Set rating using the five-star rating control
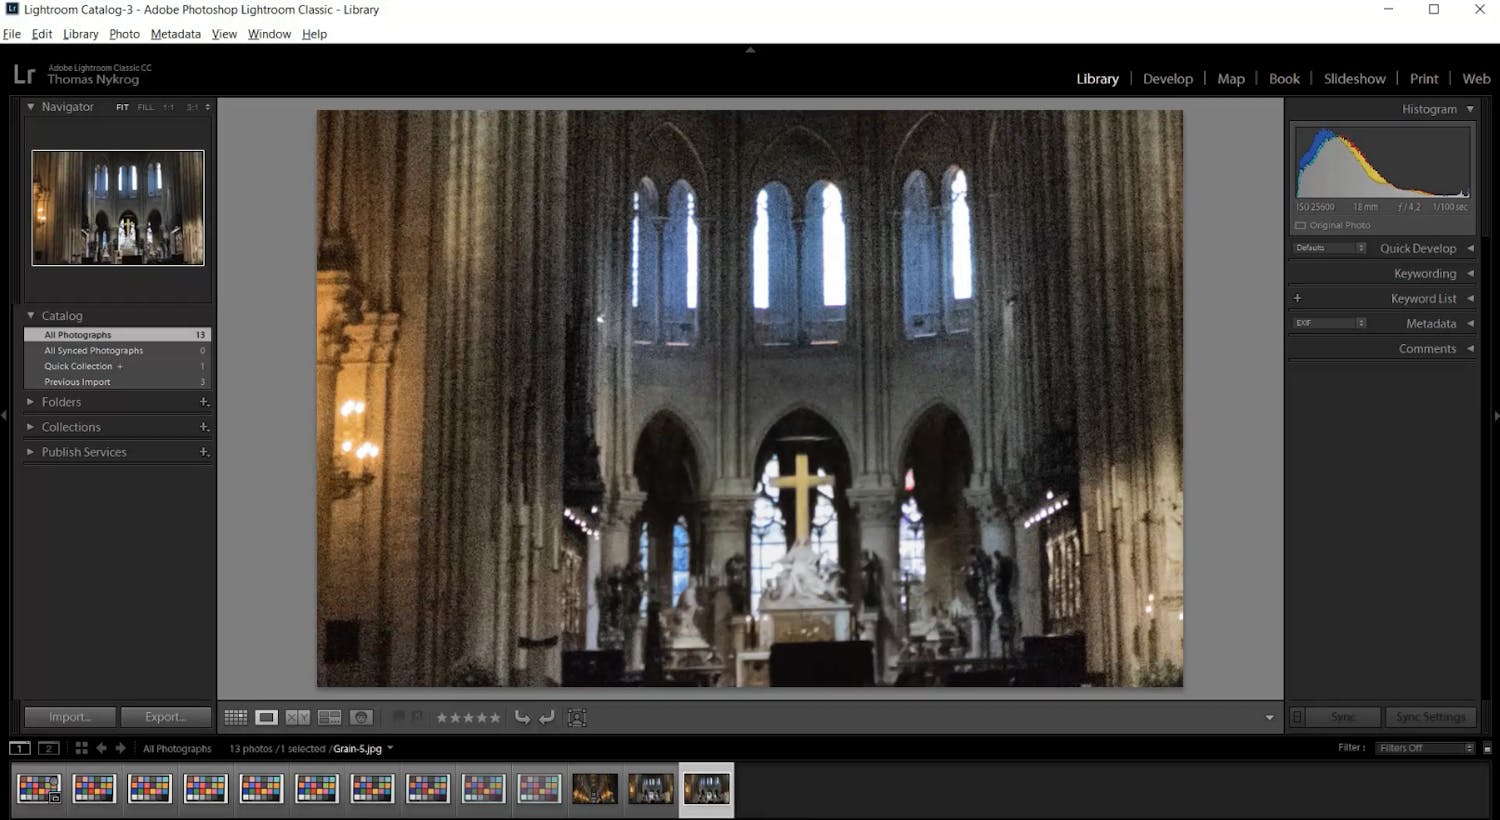 click(x=468, y=717)
